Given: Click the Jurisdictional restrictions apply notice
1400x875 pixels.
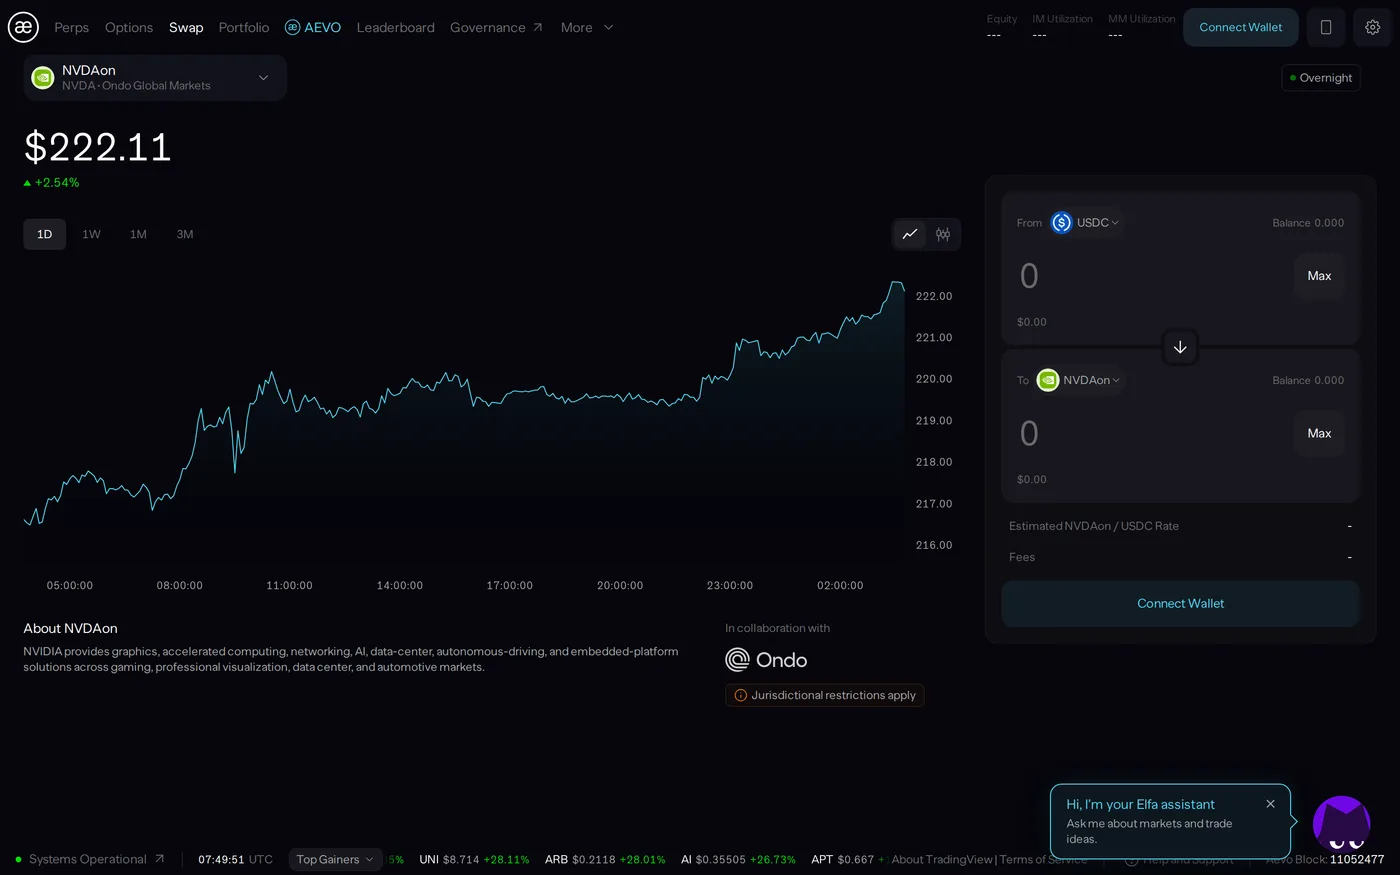Looking at the screenshot, I should coord(825,695).
